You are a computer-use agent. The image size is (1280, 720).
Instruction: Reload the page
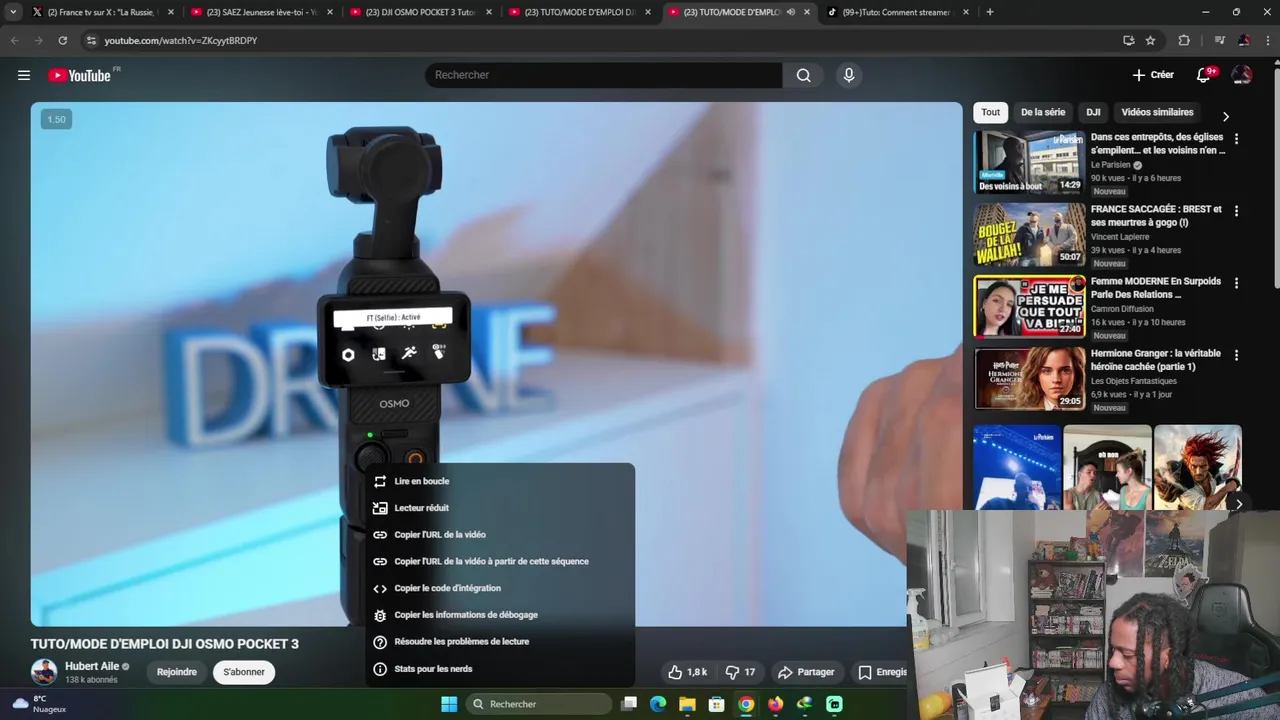63,40
